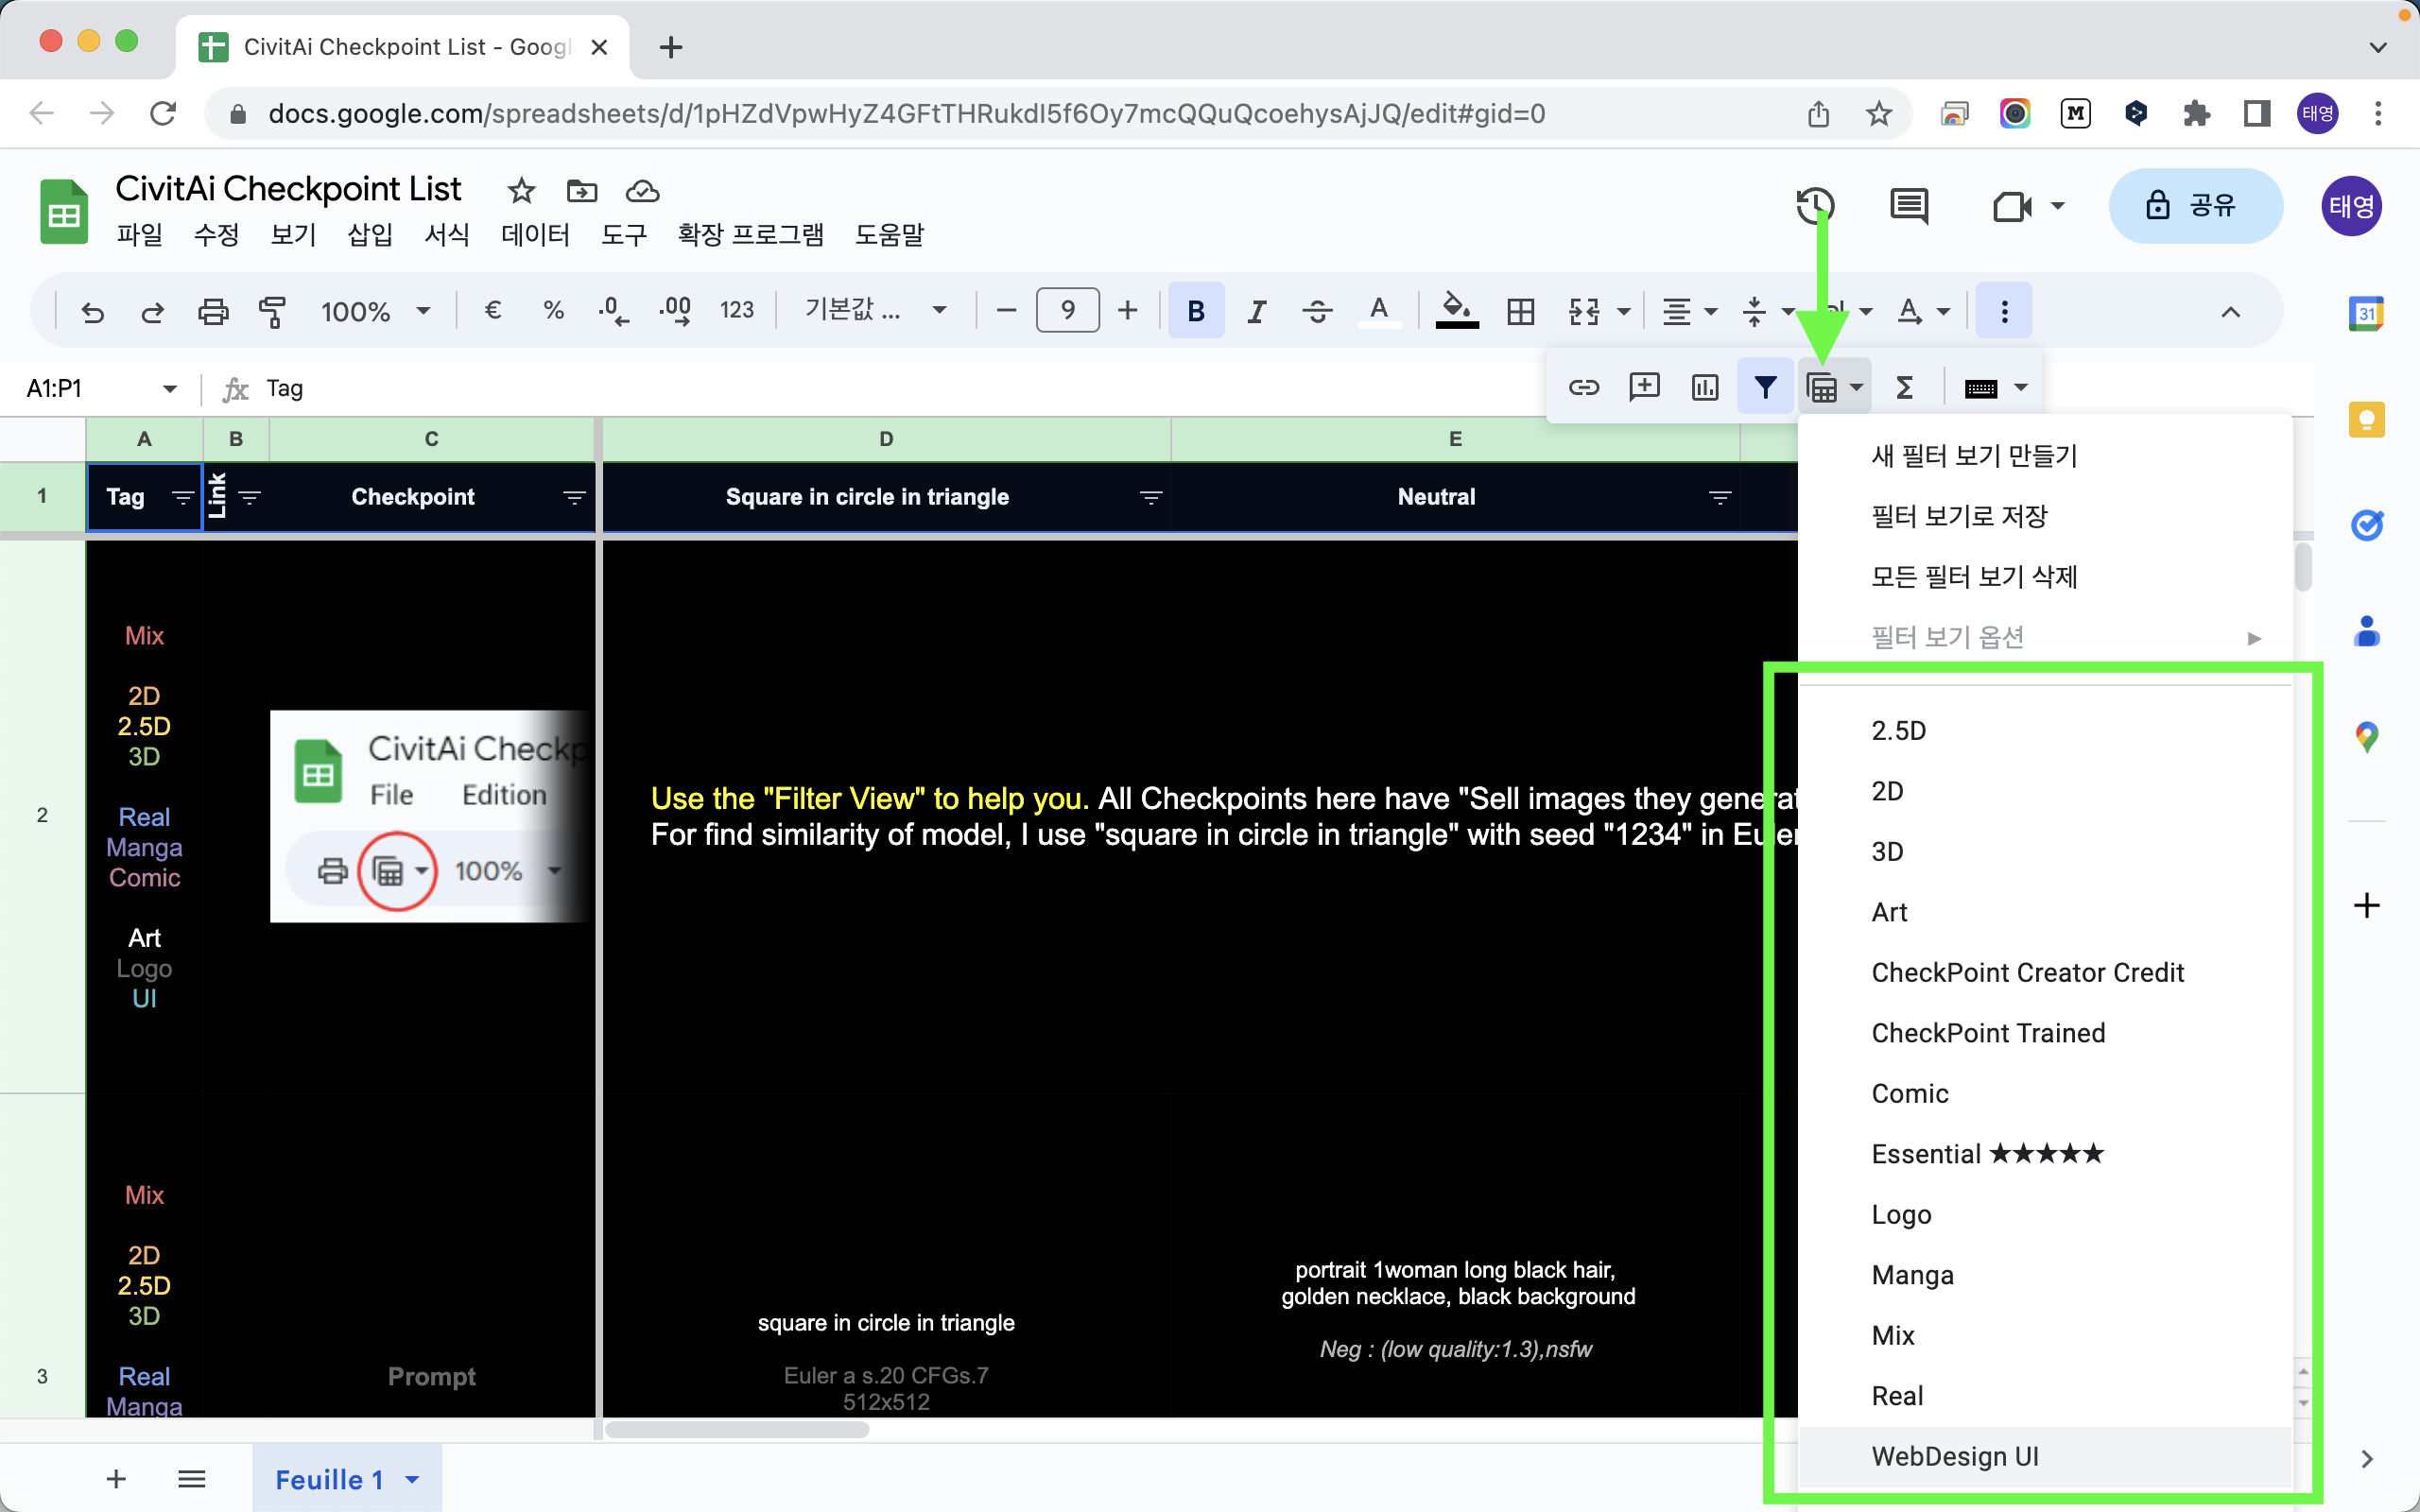
Task: Open zoom level 100% dropdown
Action: tap(375, 311)
